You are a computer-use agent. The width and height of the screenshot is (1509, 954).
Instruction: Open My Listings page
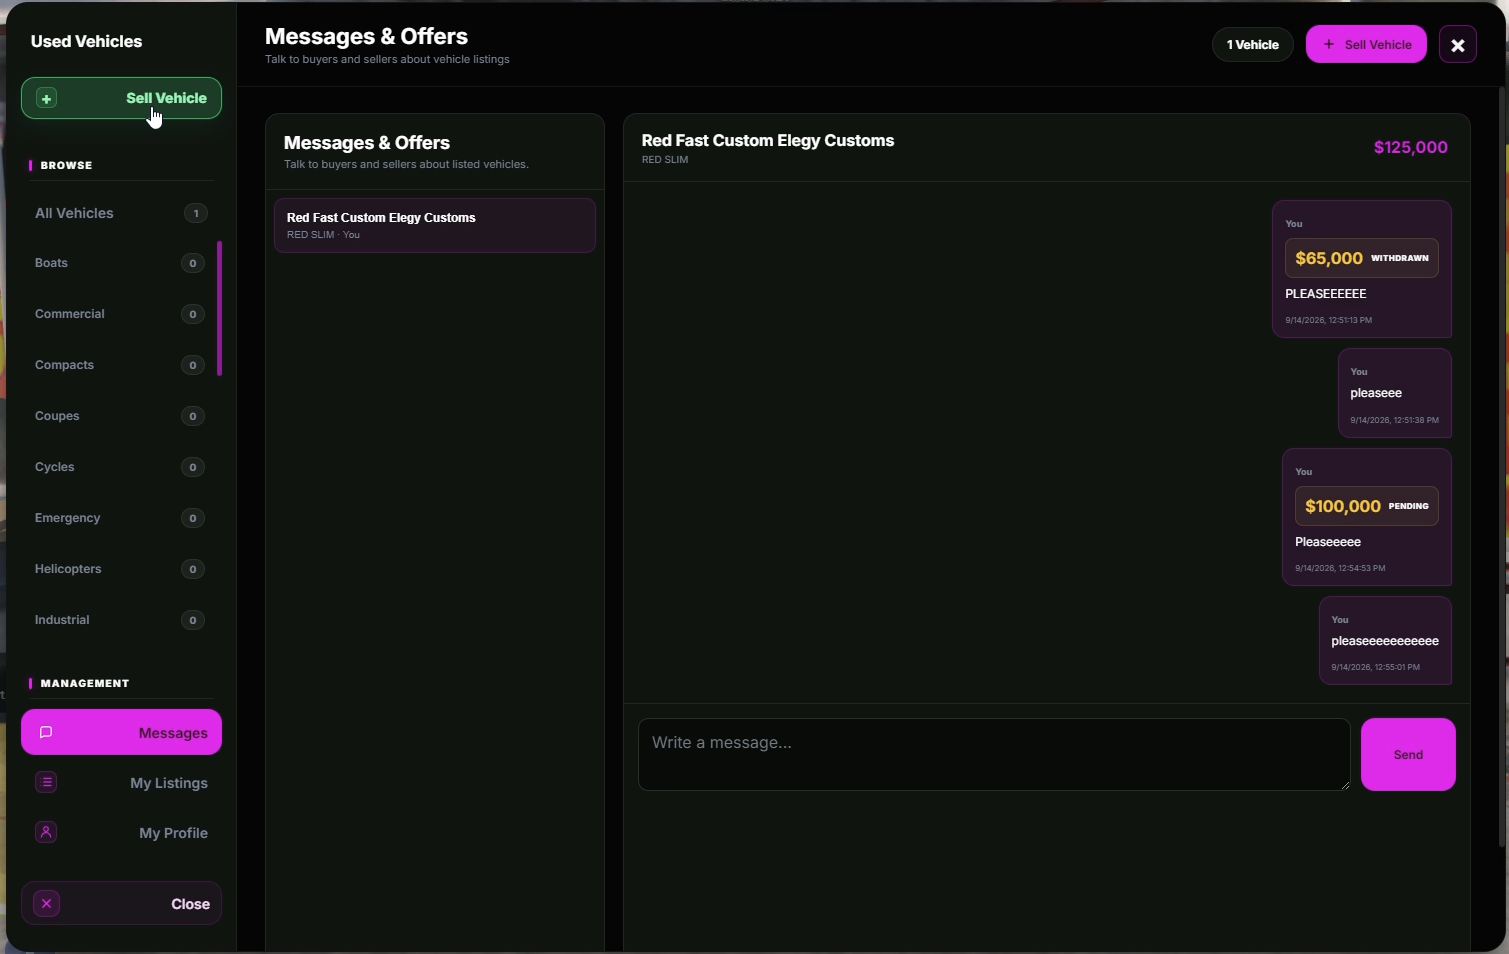pos(121,783)
